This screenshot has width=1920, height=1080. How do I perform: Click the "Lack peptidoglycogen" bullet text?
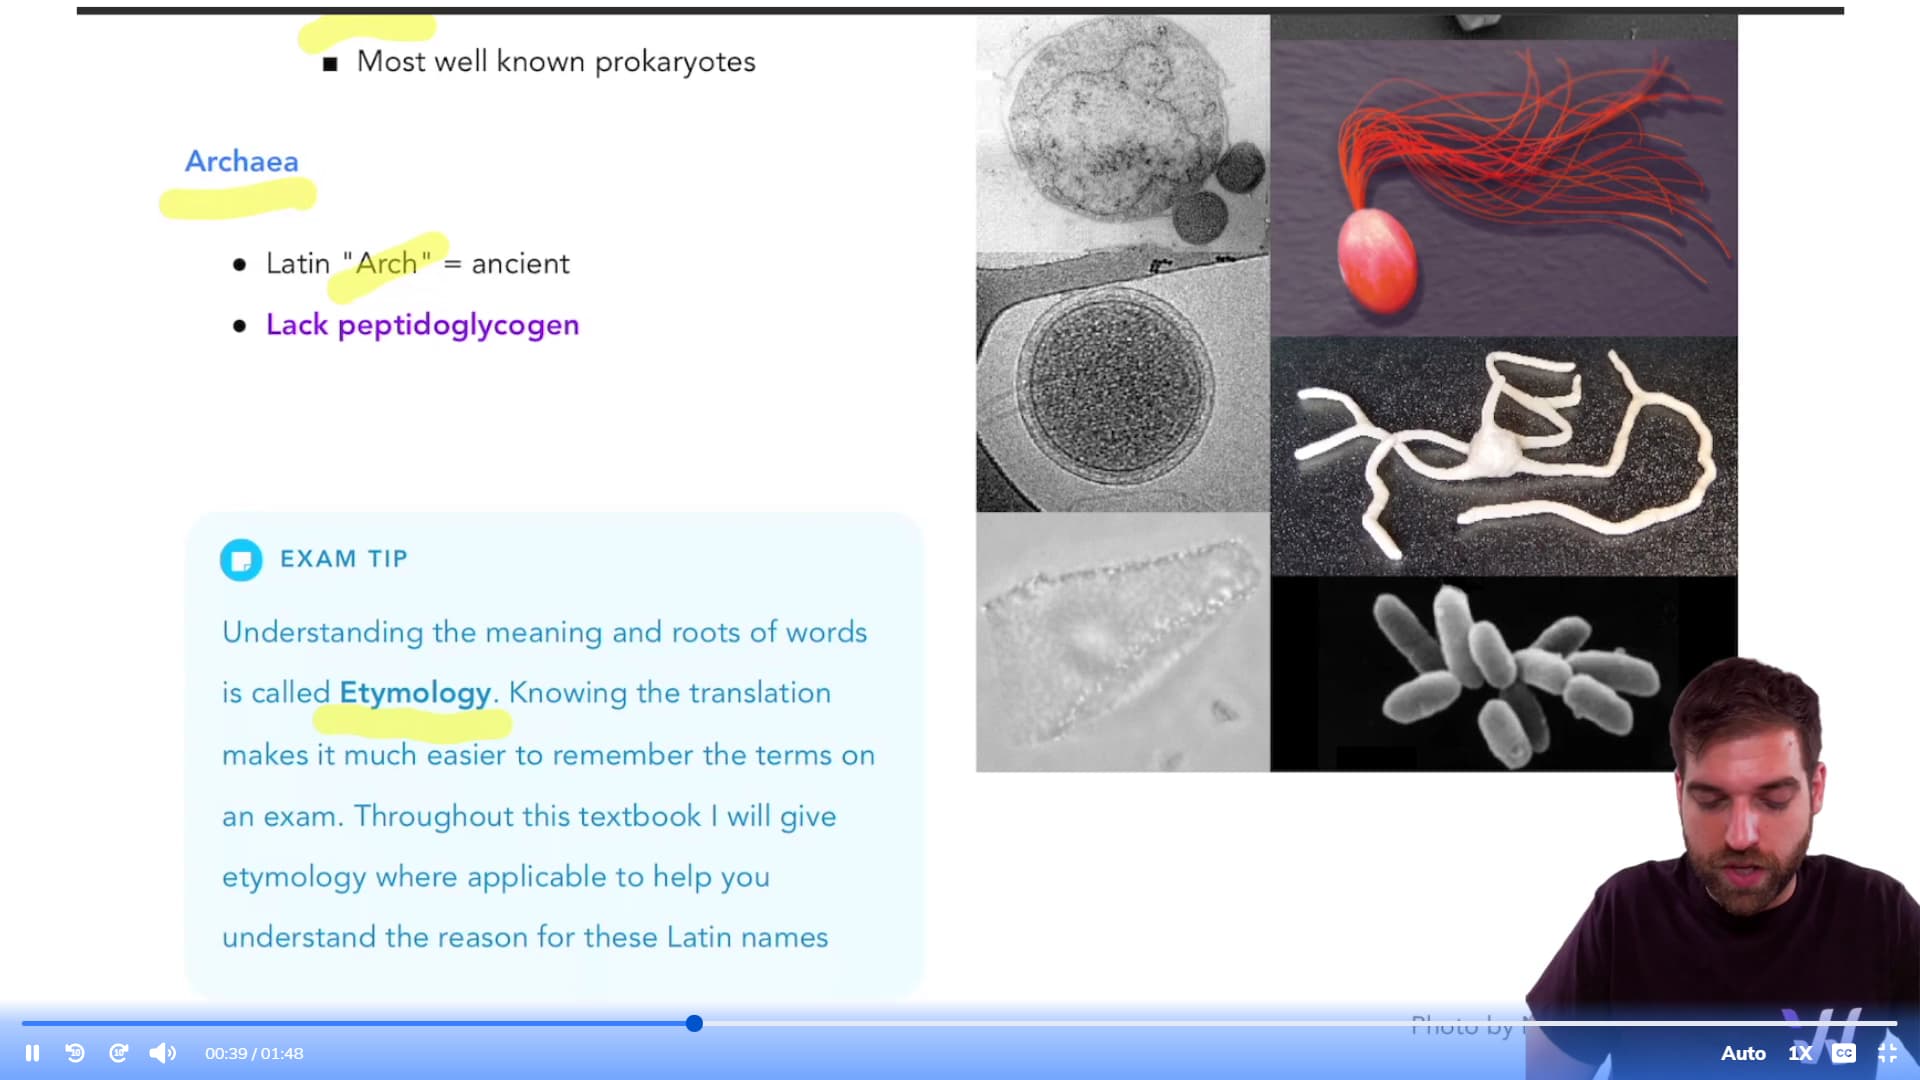tap(422, 325)
